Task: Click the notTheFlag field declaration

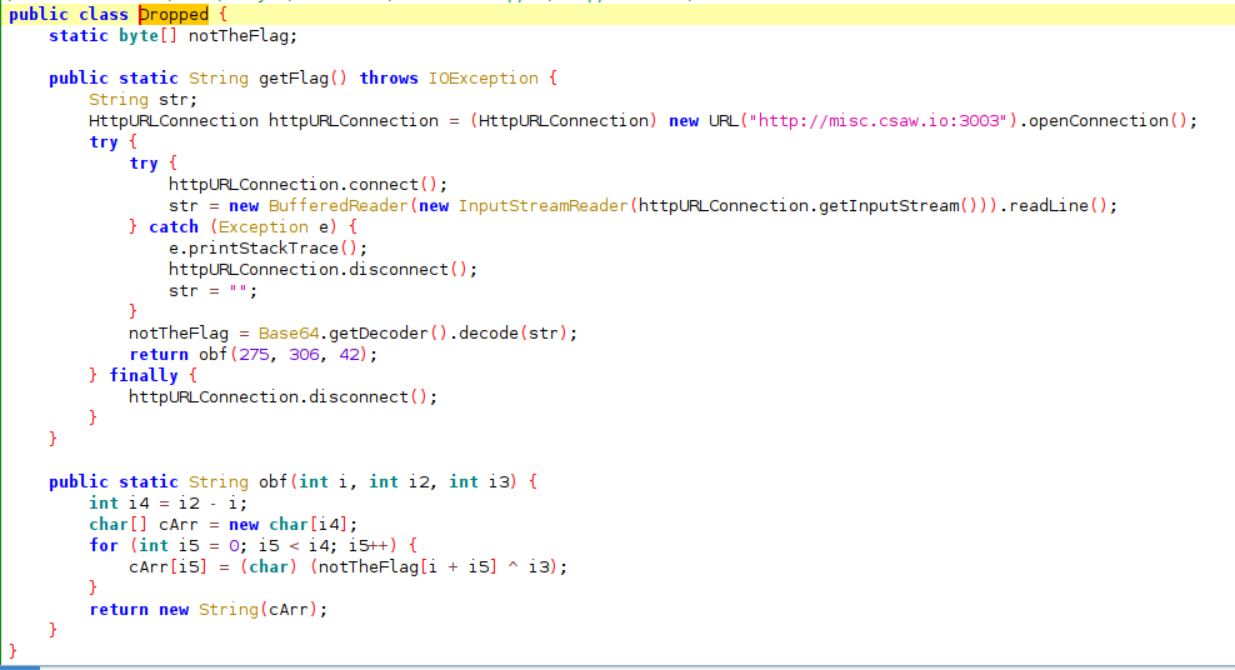Action: (173, 35)
